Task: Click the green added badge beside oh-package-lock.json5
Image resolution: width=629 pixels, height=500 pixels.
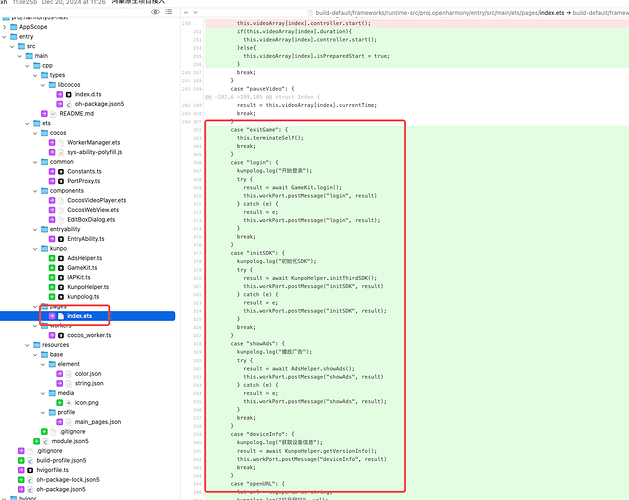Action: [21, 480]
